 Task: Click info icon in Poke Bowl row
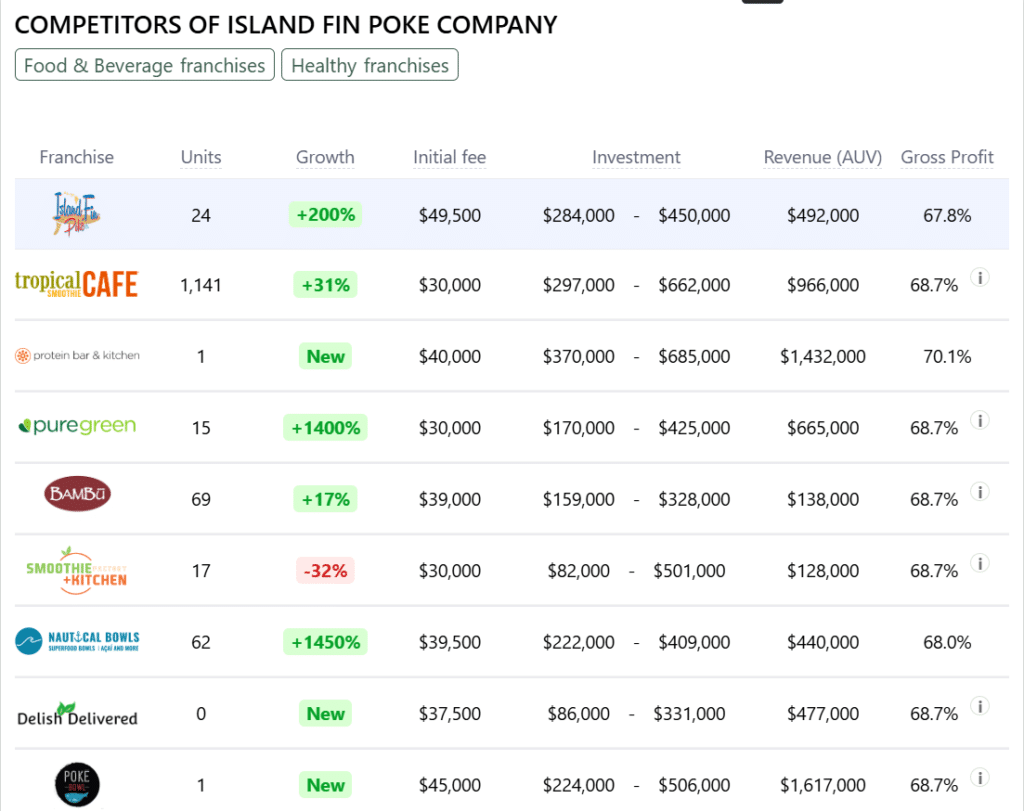(980, 778)
